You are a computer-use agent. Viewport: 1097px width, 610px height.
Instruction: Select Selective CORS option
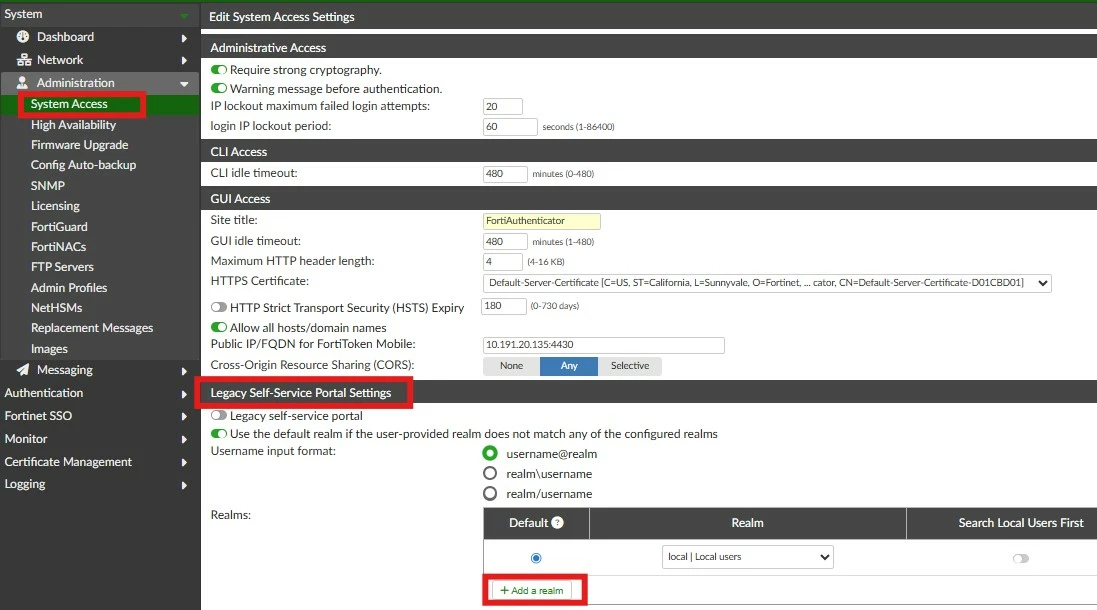click(630, 366)
